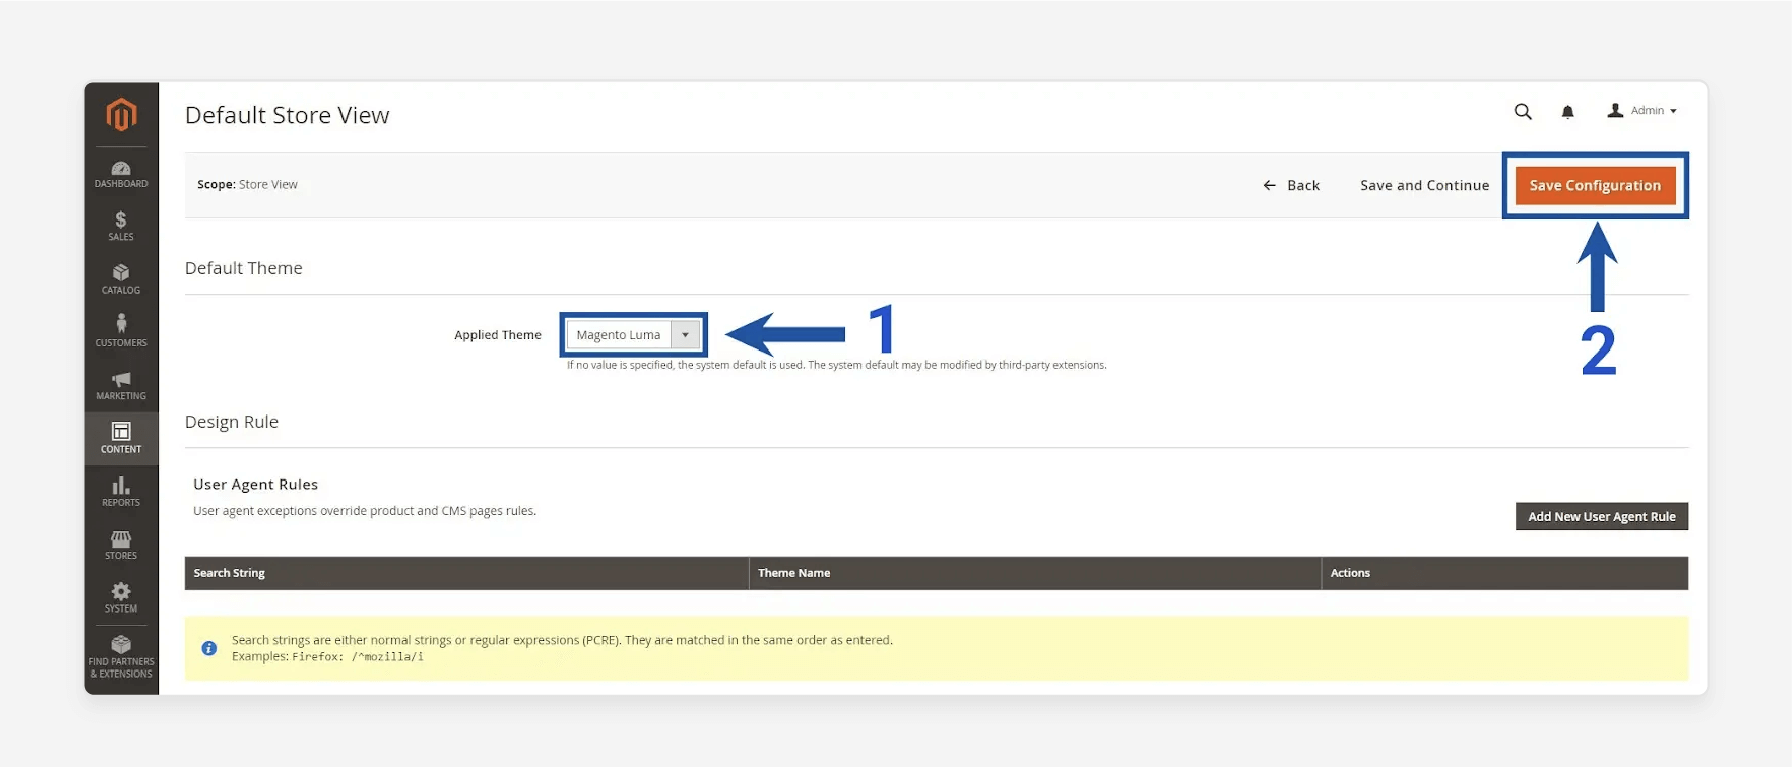Click the Scope: Store View label
The height and width of the screenshot is (767, 1792).
tap(247, 184)
